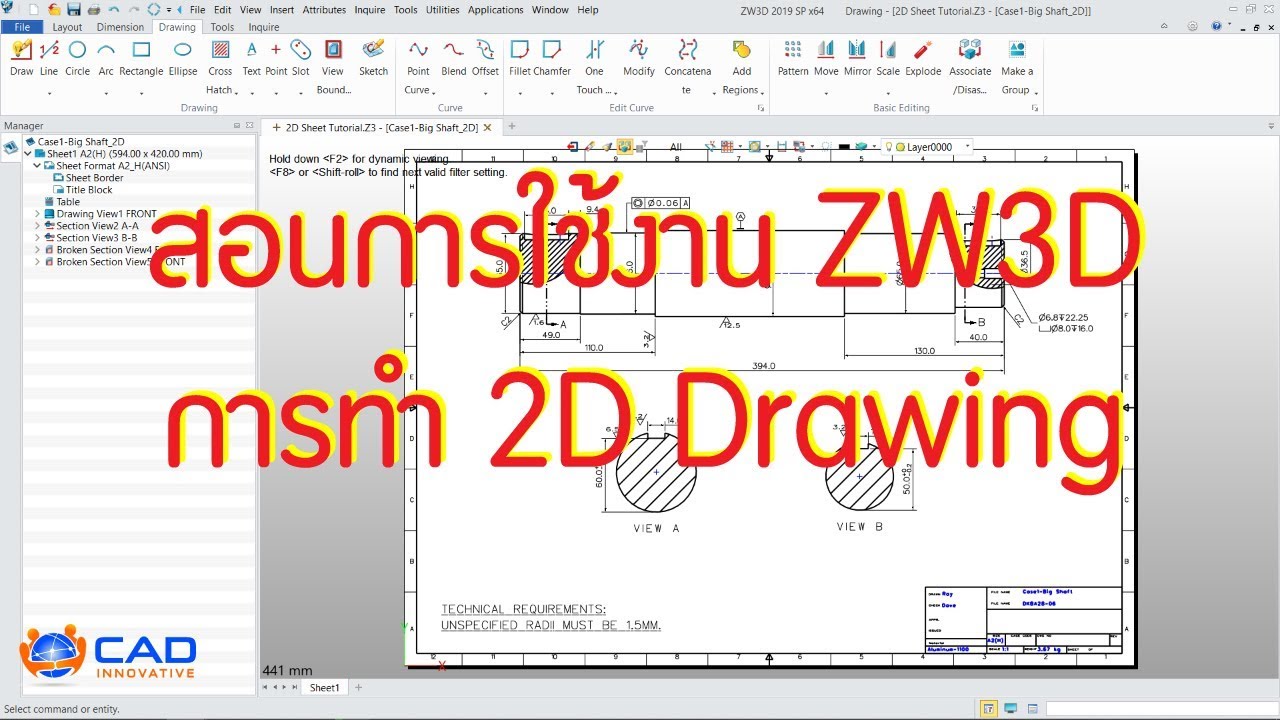
Task: Select the Mirror tool
Action: pyautogui.click(x=857, y=58)
